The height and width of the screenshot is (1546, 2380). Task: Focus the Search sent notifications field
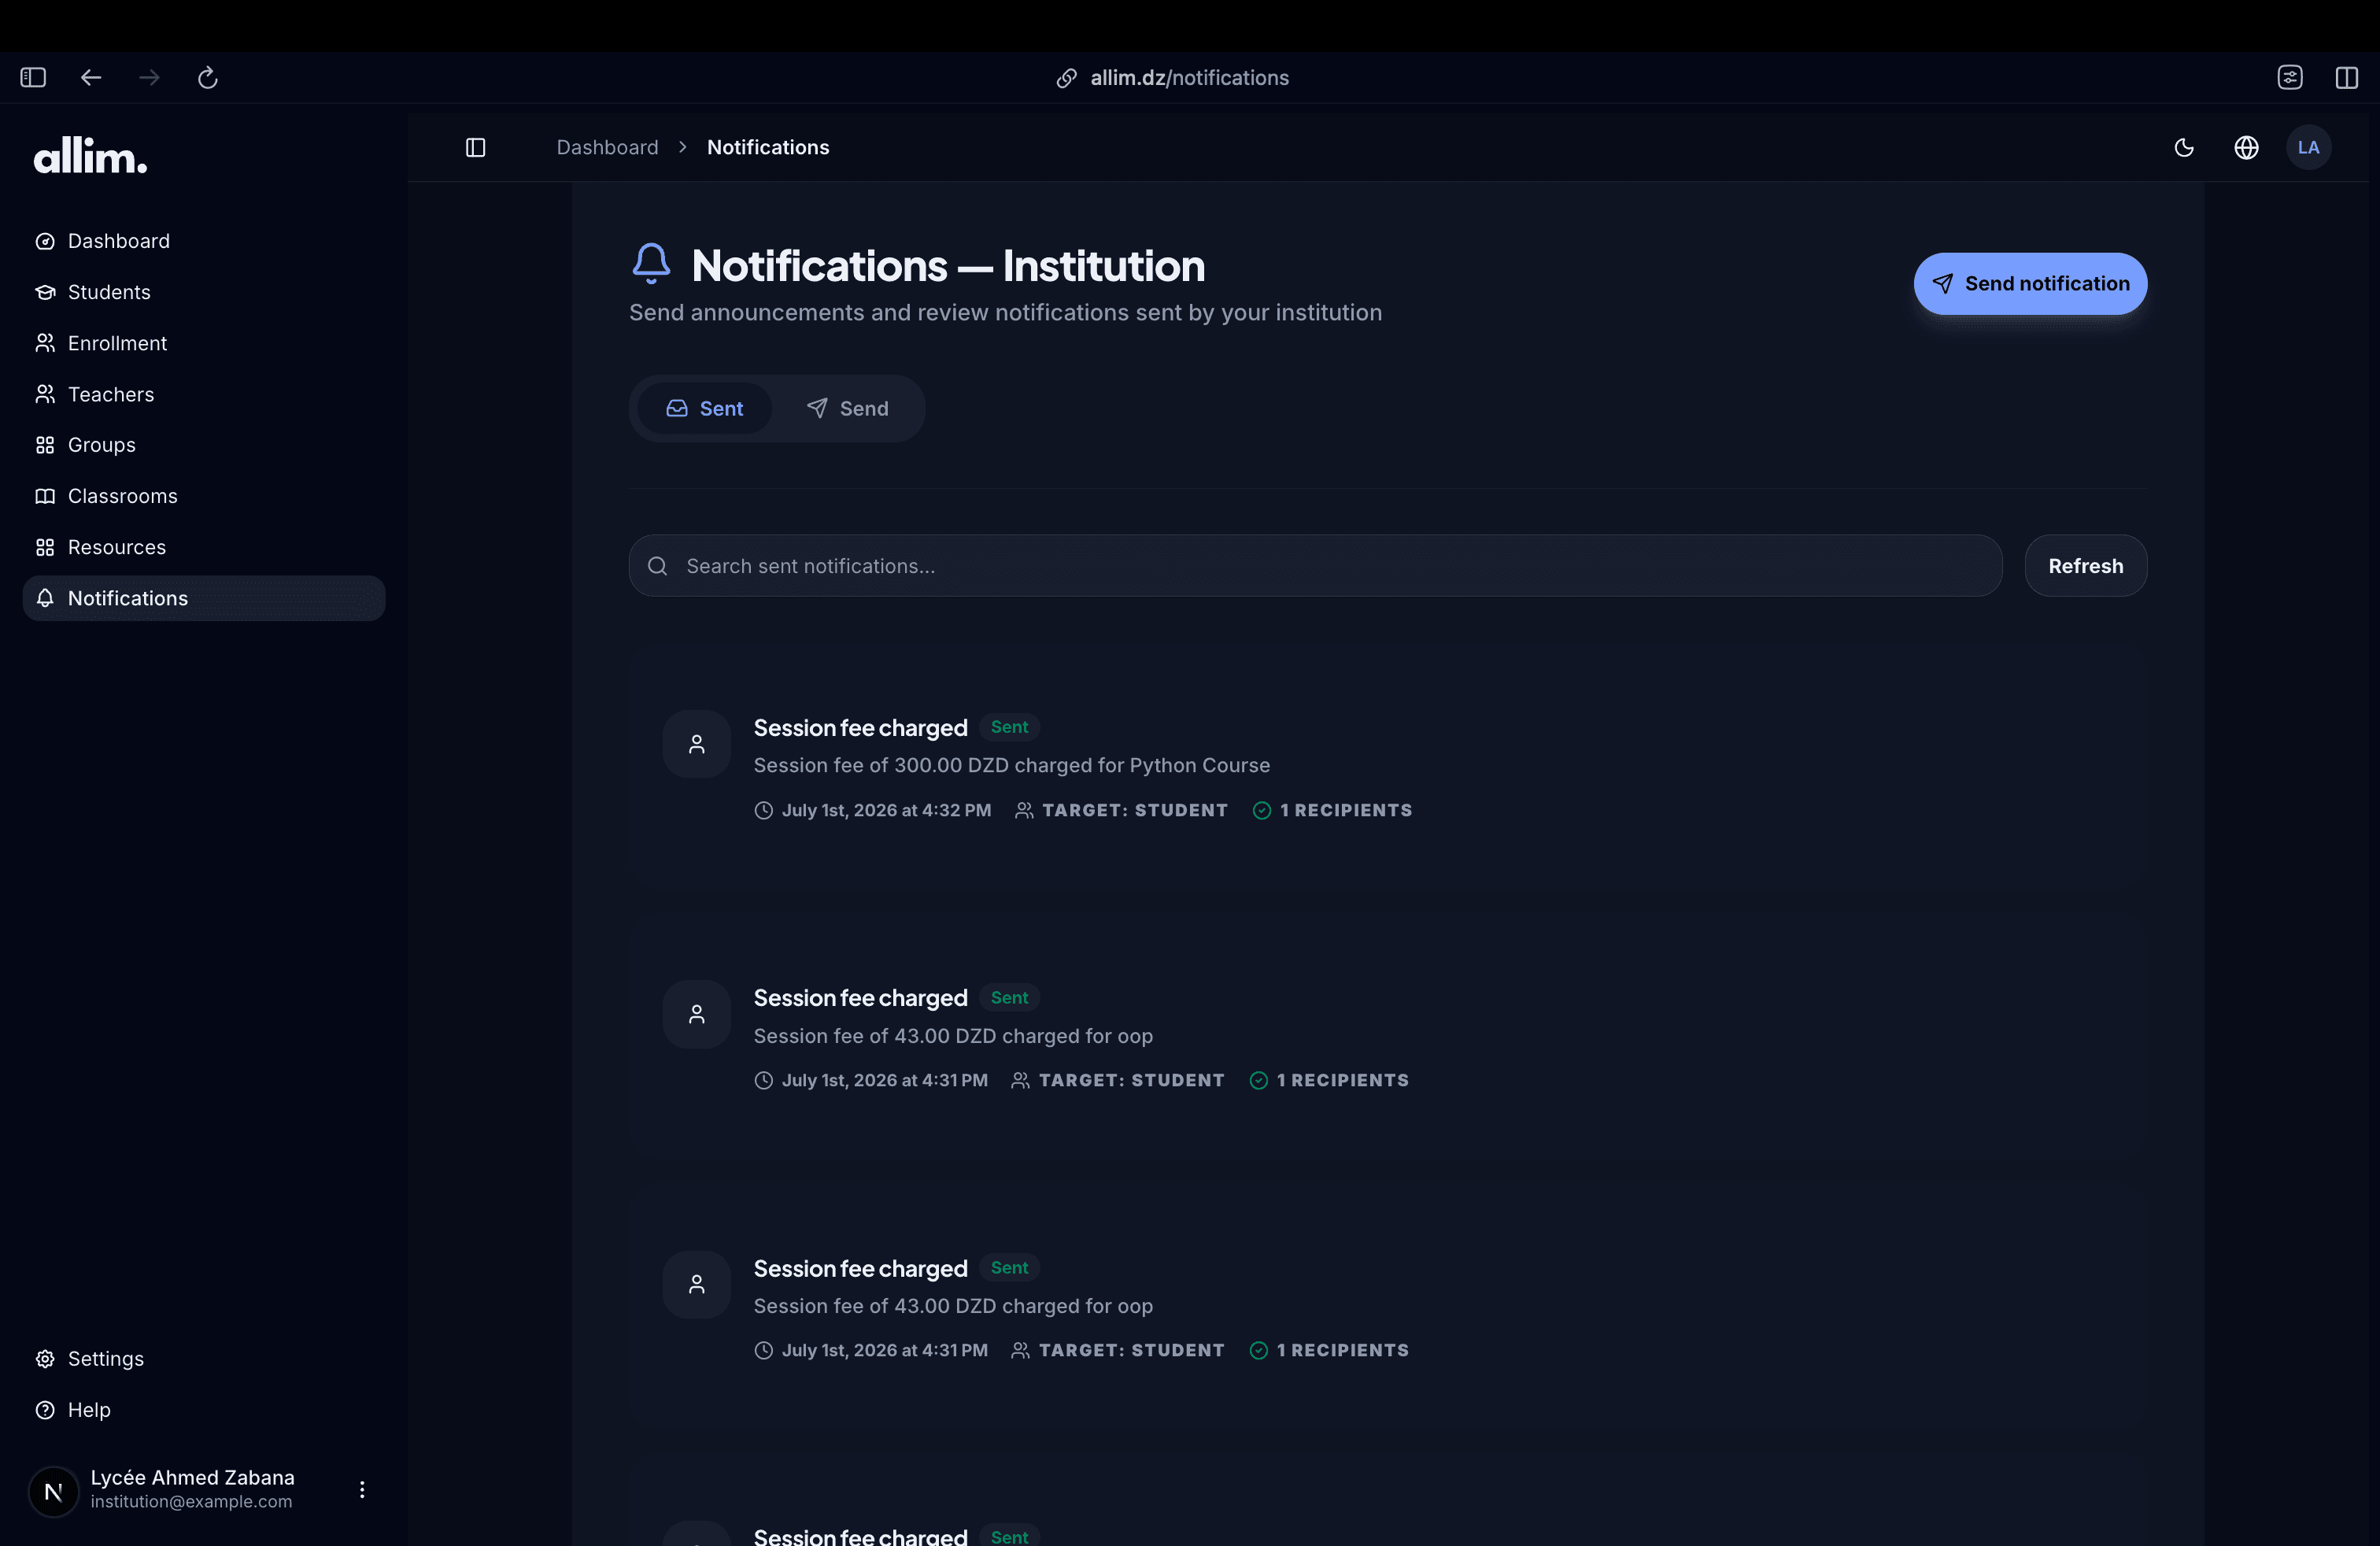(x=1315, y=566)
